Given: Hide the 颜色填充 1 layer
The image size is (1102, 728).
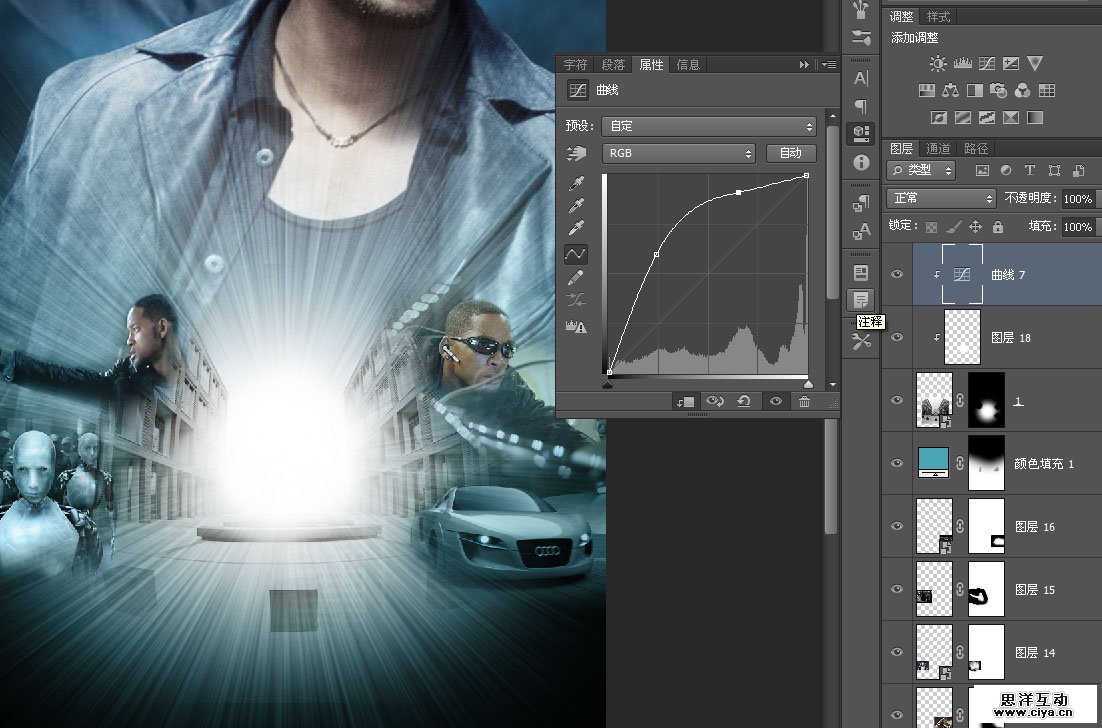Looking at the screenshot, I should pos(897,464).
